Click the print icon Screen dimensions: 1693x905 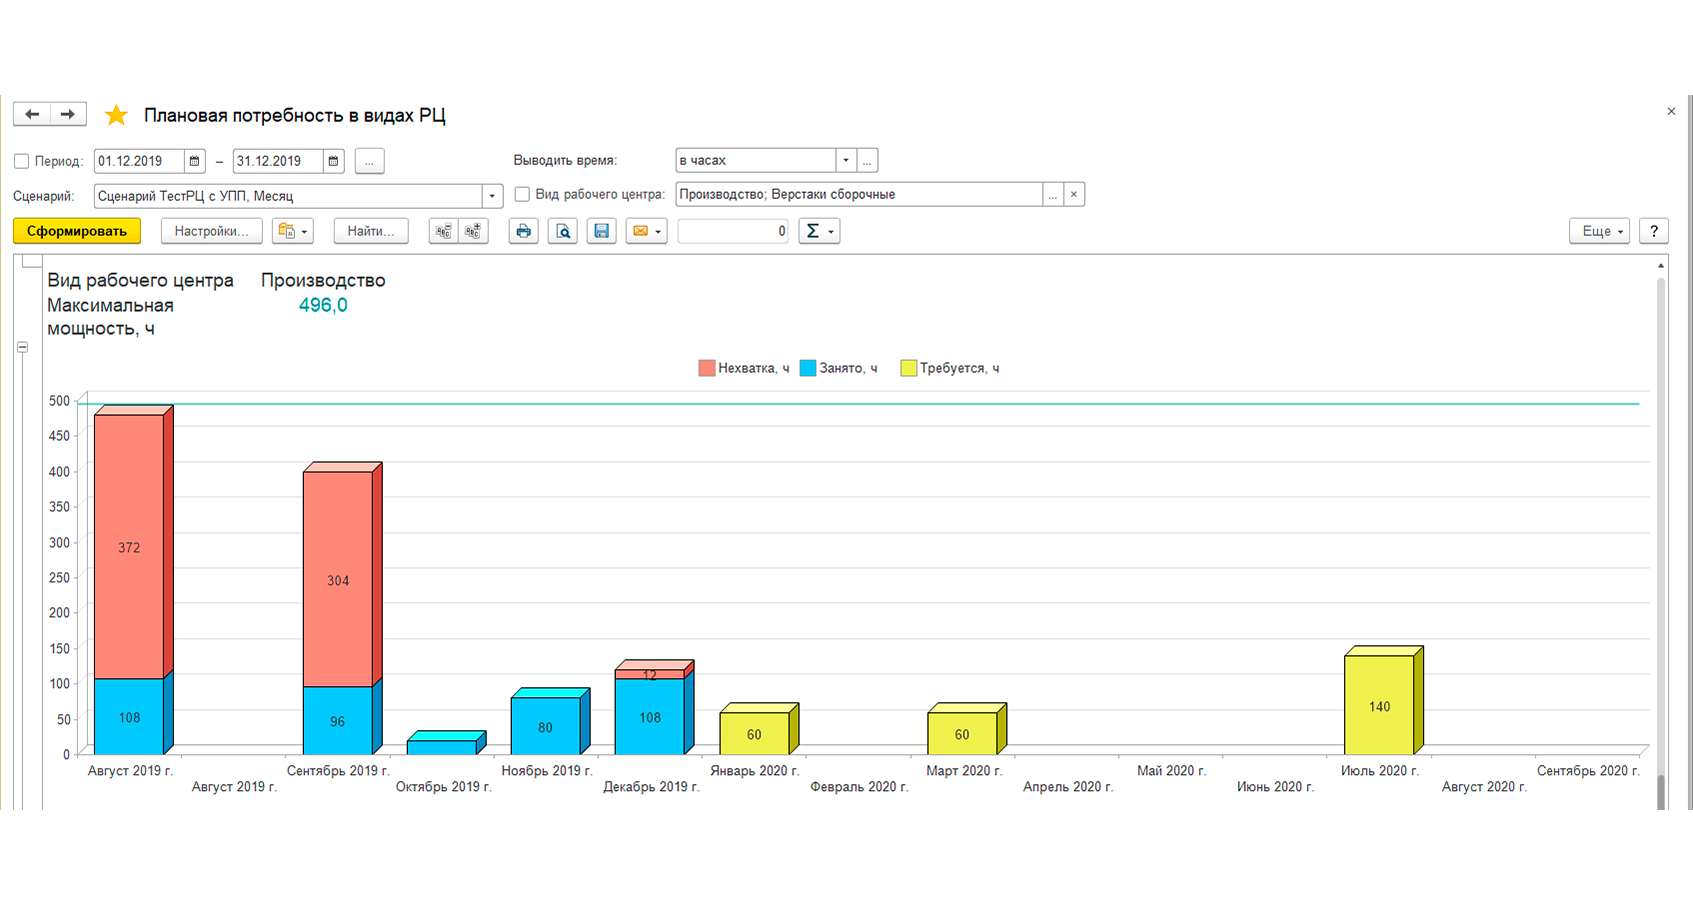click(523, 231)
